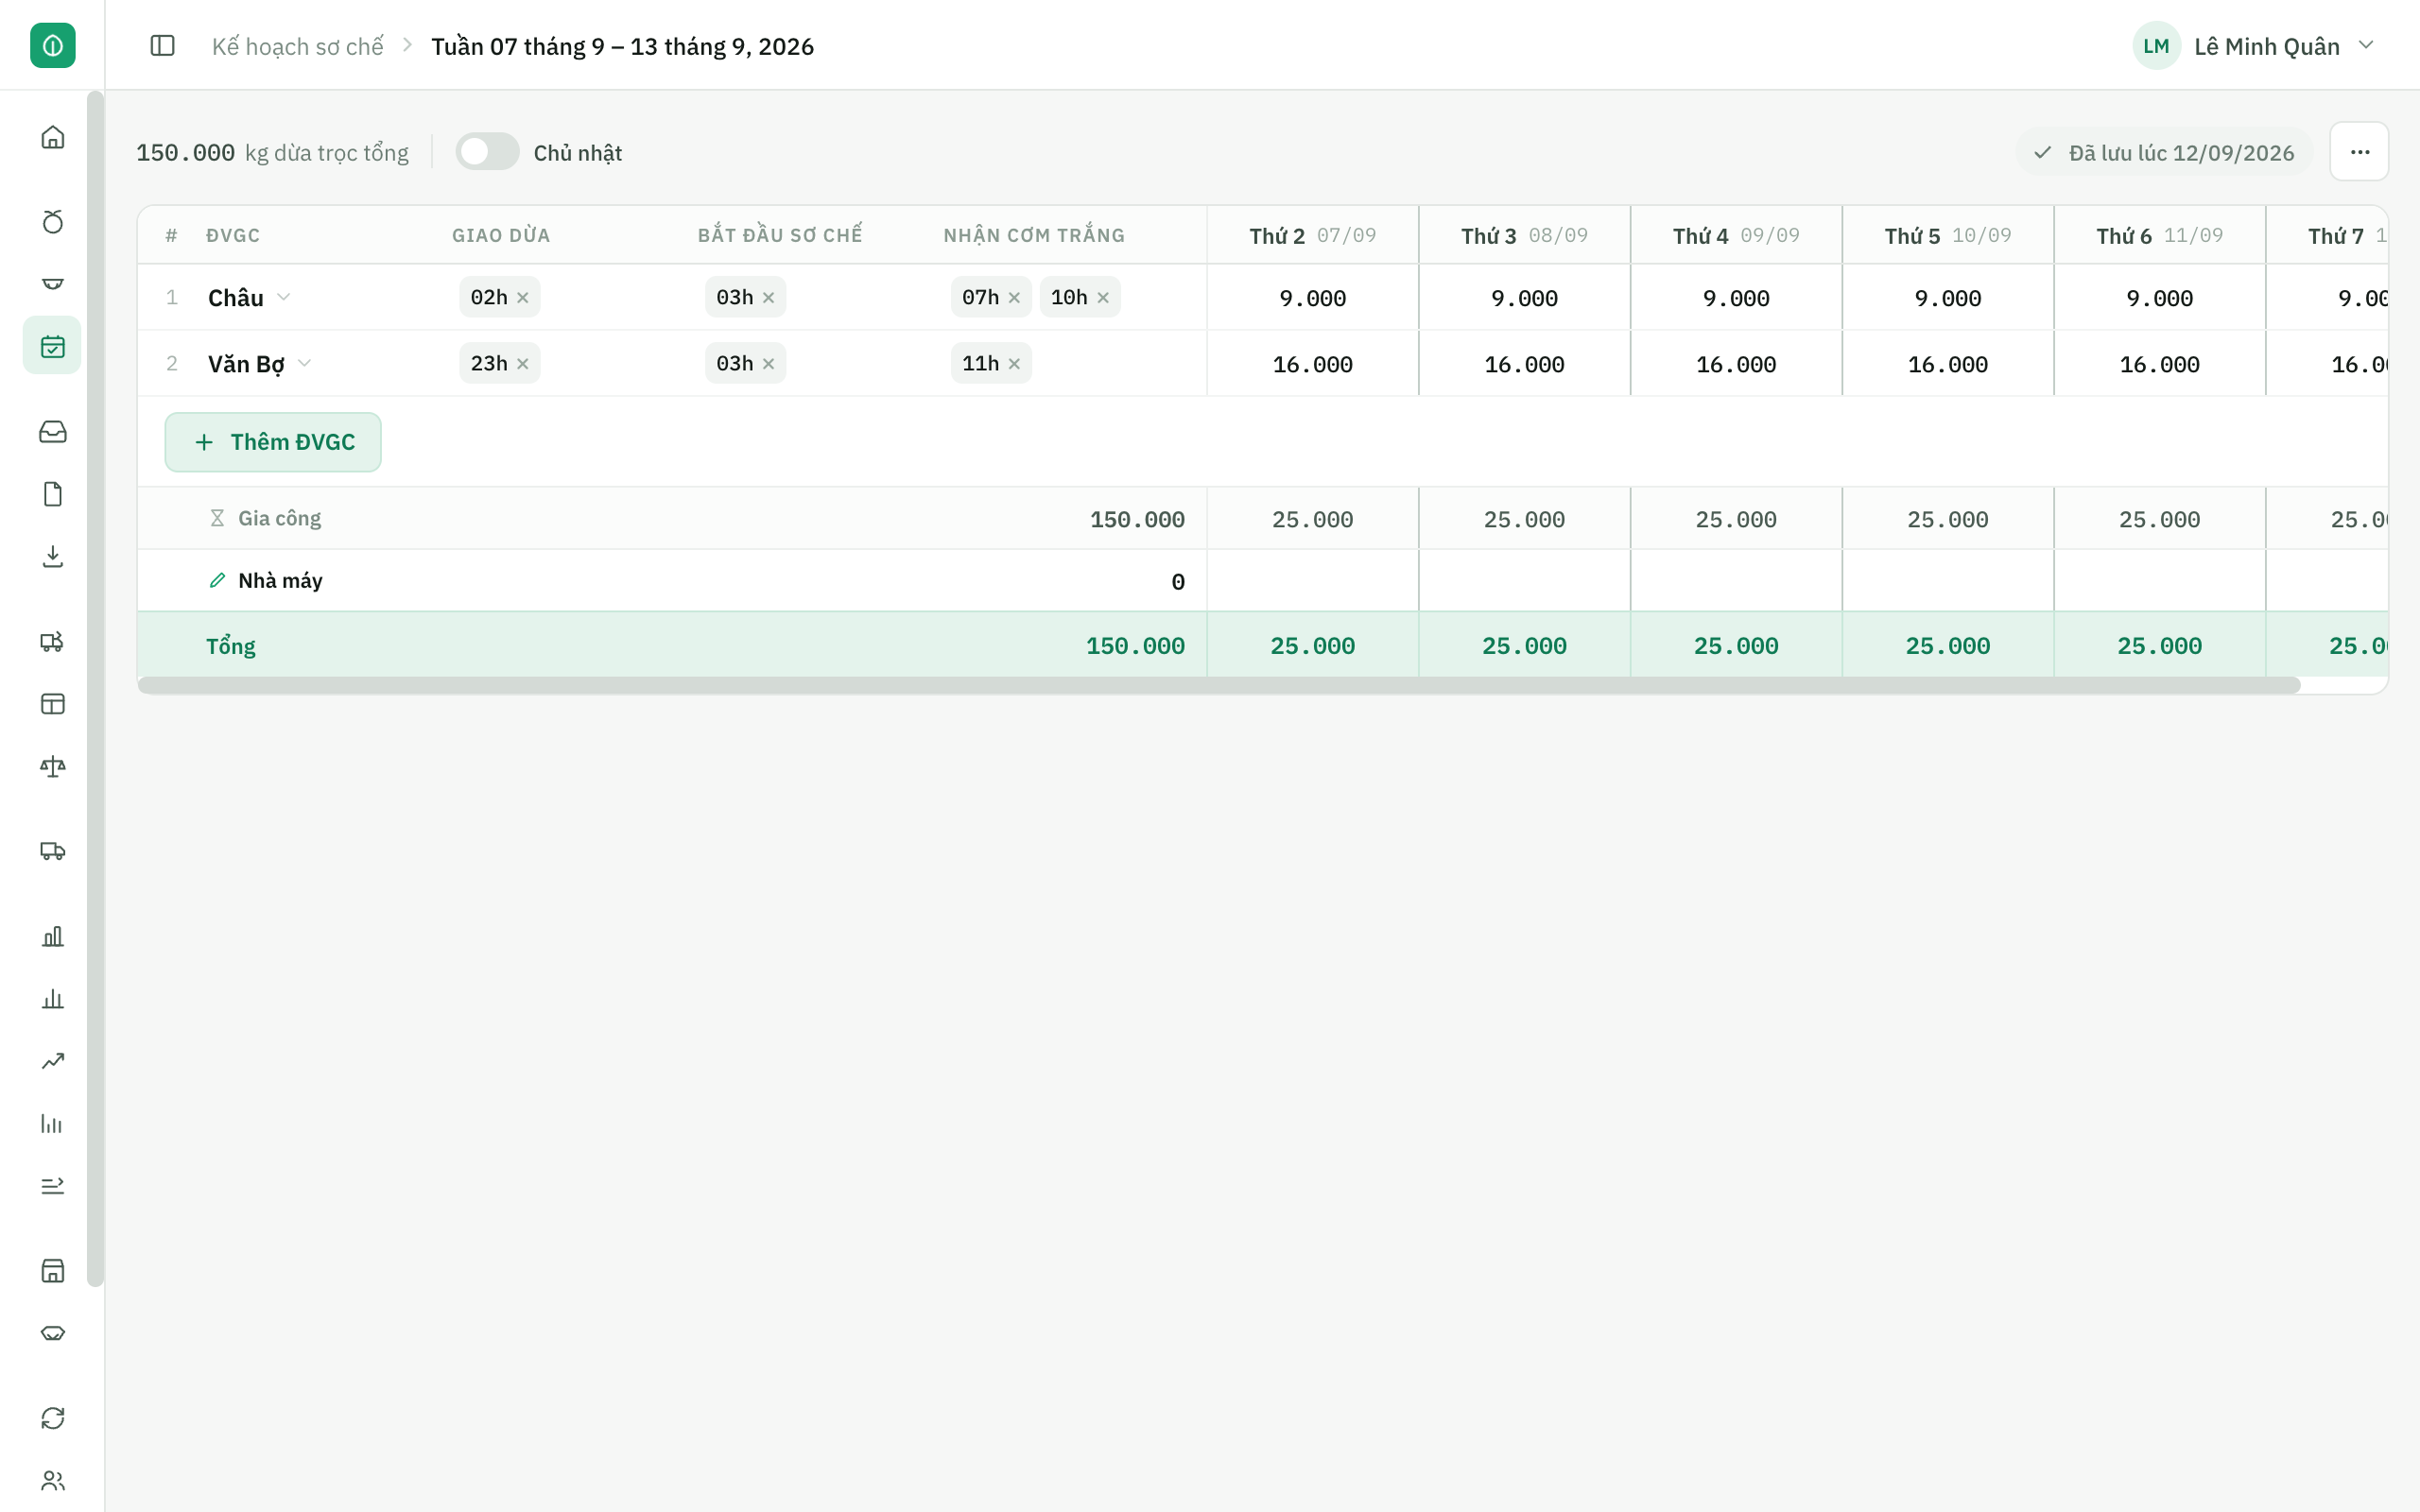Open the balance scale icon
The image size is (2420, 1512).
click(x=53, y=766)
